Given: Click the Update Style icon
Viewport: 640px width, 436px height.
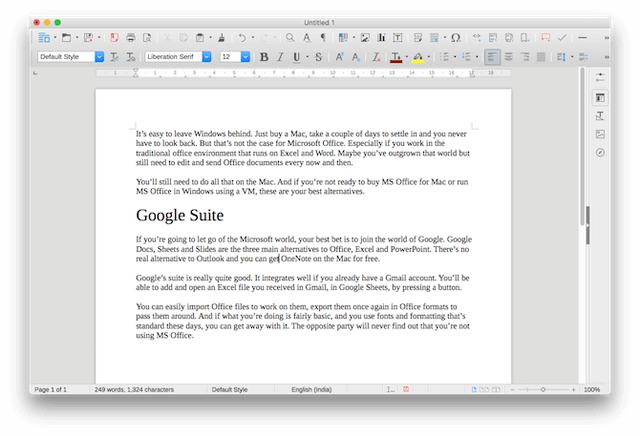Looking at the screenshot, I should (115, 57).
